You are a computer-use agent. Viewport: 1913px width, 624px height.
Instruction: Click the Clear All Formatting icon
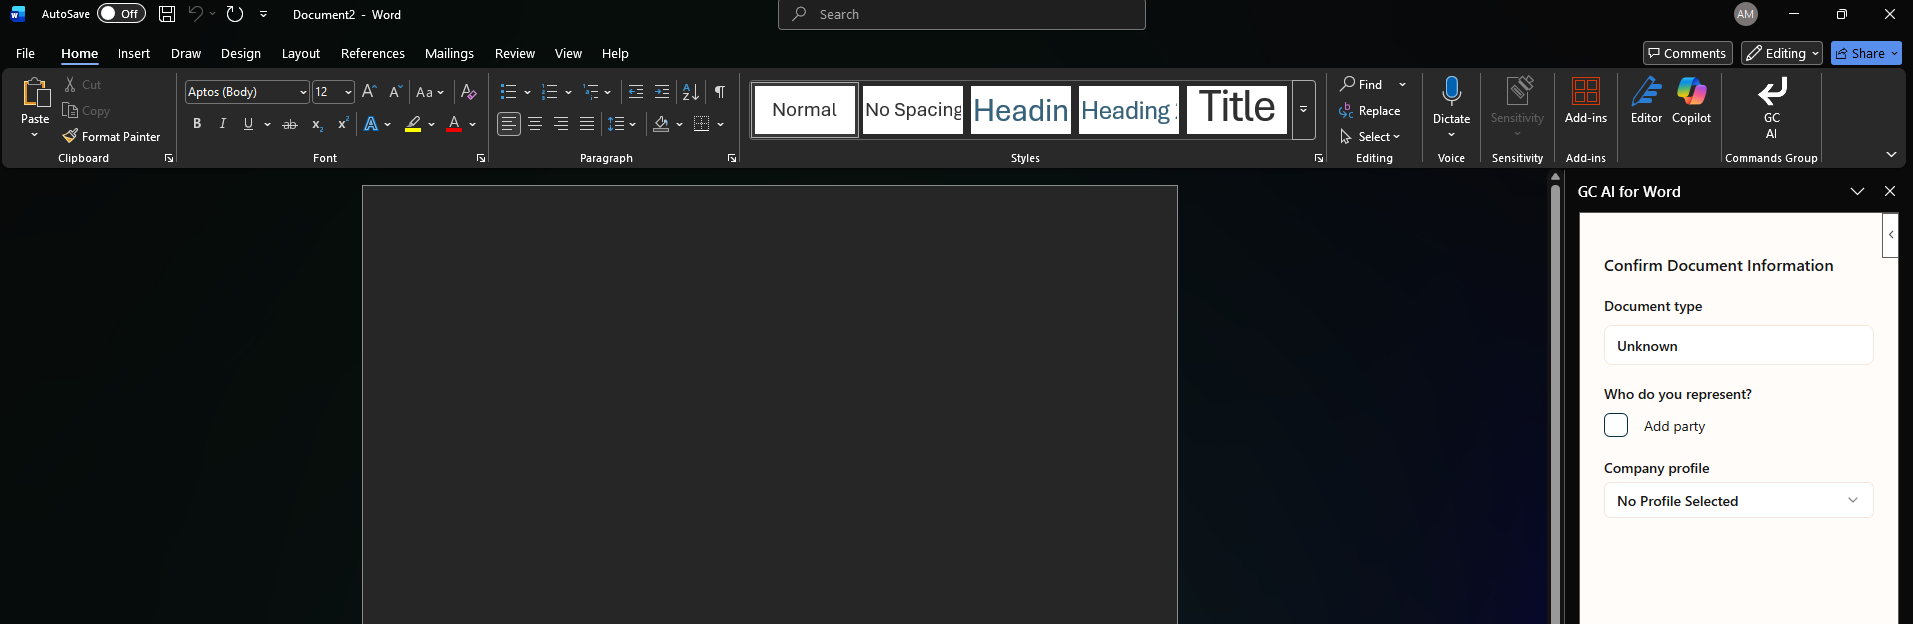[x=468, y=92]
